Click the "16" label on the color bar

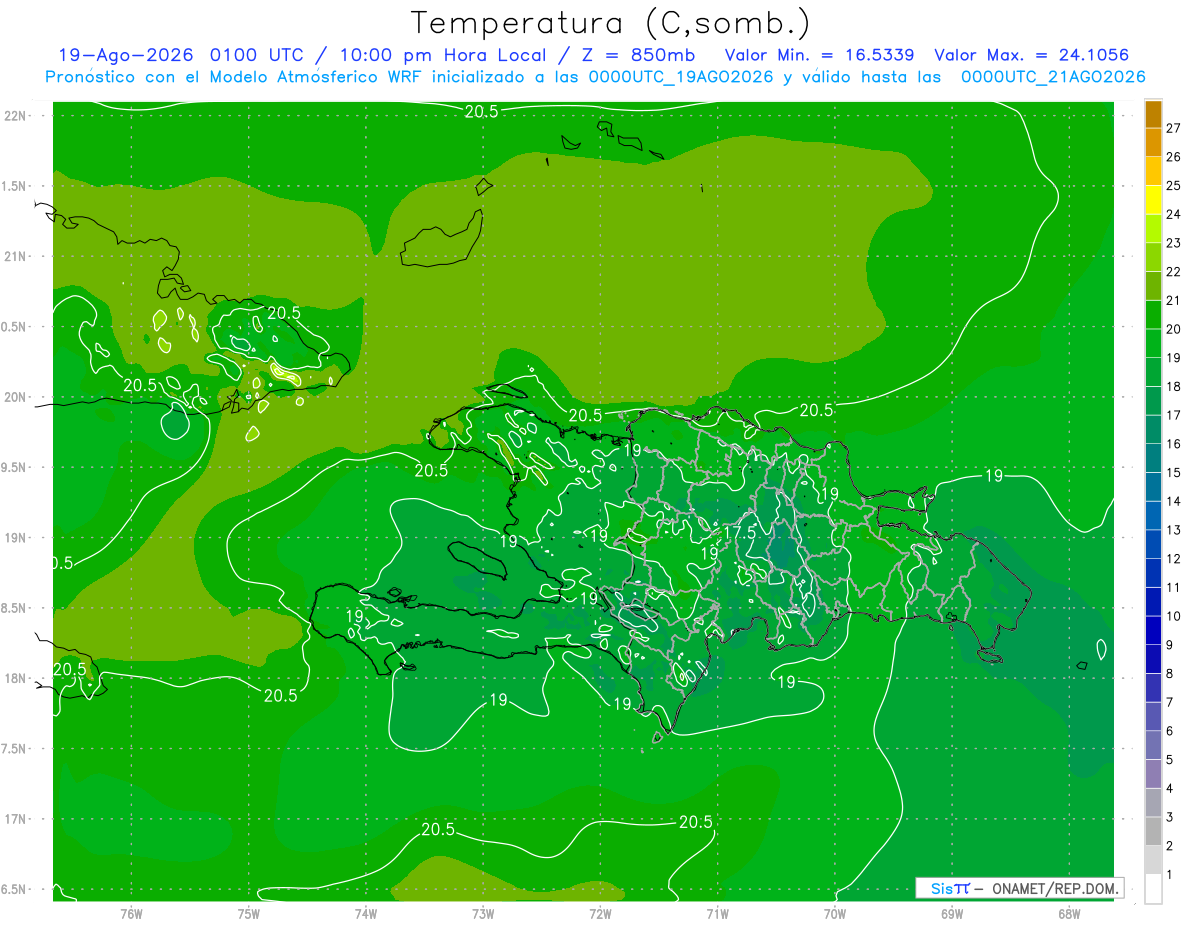1174,444
